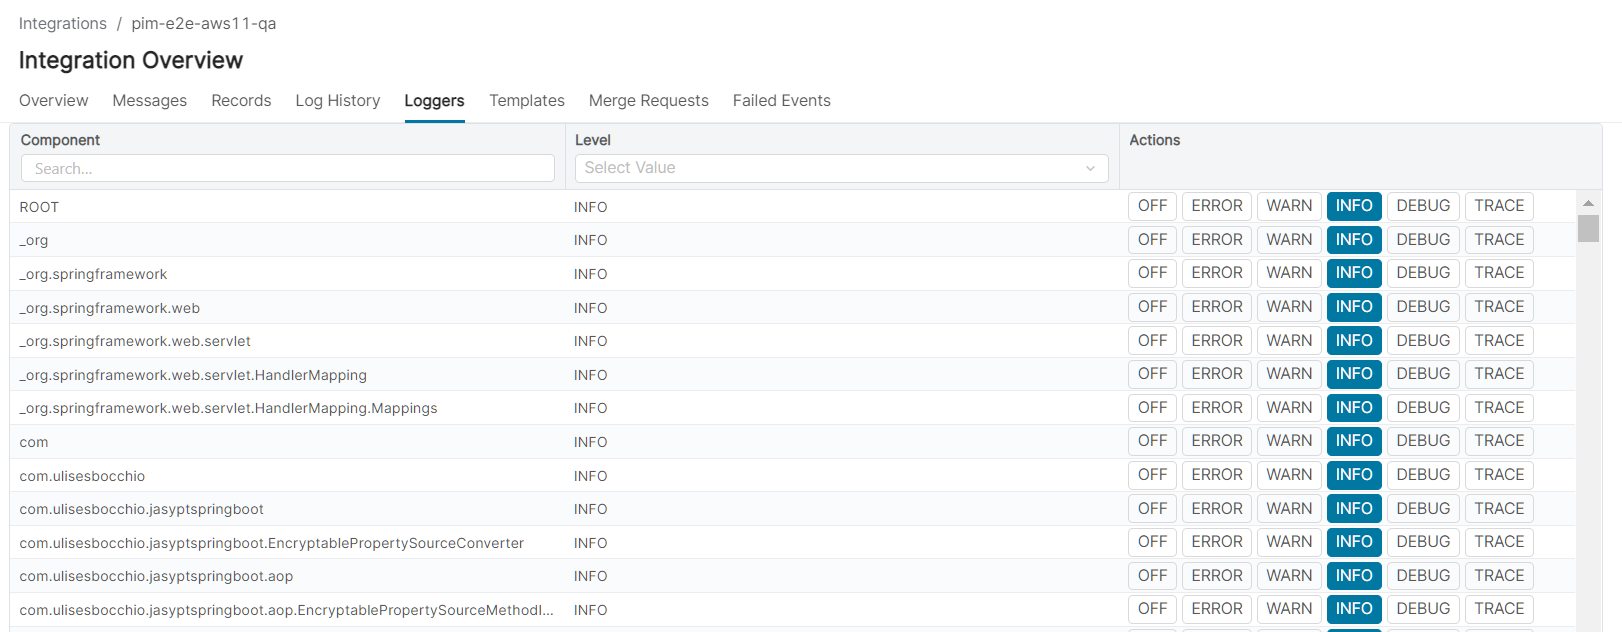
Task: Click the scrollbar up arrow
Action: coord(1588,203)
